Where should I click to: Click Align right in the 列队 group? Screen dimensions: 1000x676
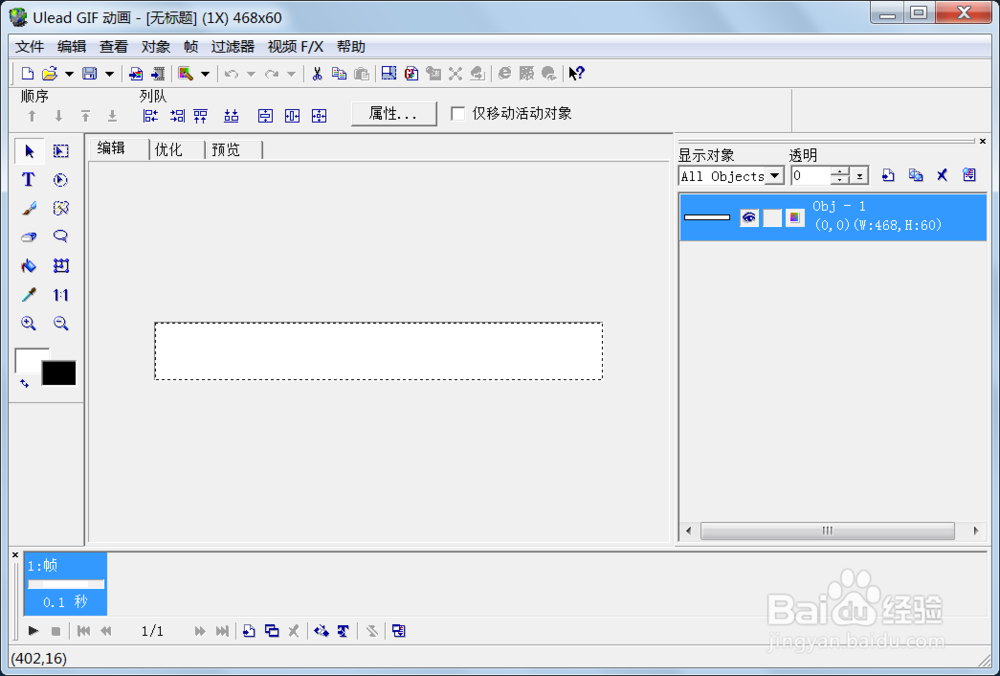177,115
